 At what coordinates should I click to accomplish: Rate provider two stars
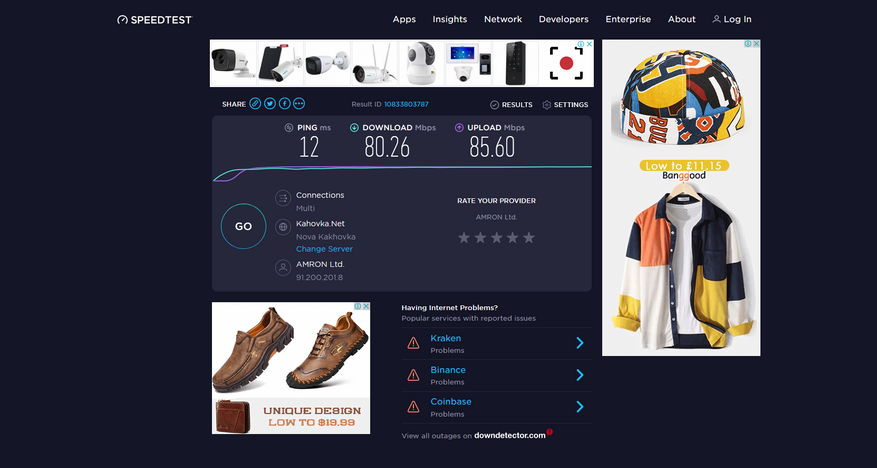coord(480,238)
